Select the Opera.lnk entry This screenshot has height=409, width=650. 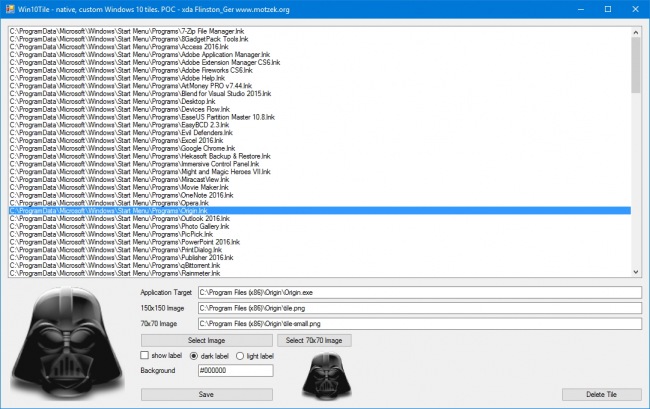point(320,203)
